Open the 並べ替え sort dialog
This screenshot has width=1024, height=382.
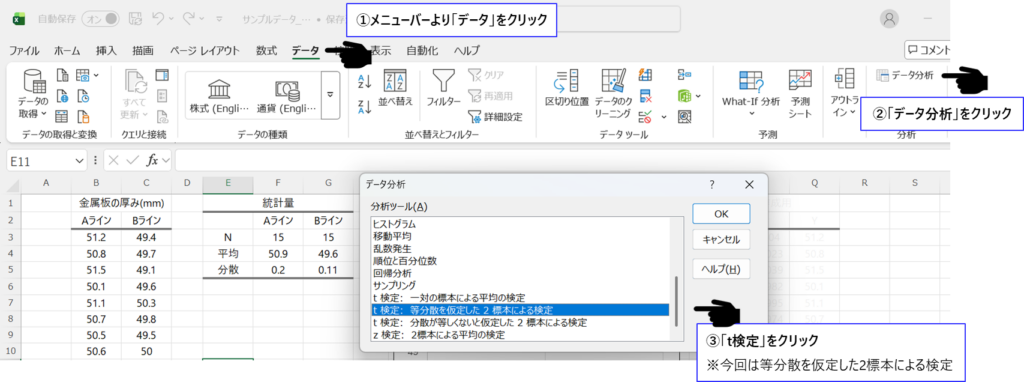point(394,89)
